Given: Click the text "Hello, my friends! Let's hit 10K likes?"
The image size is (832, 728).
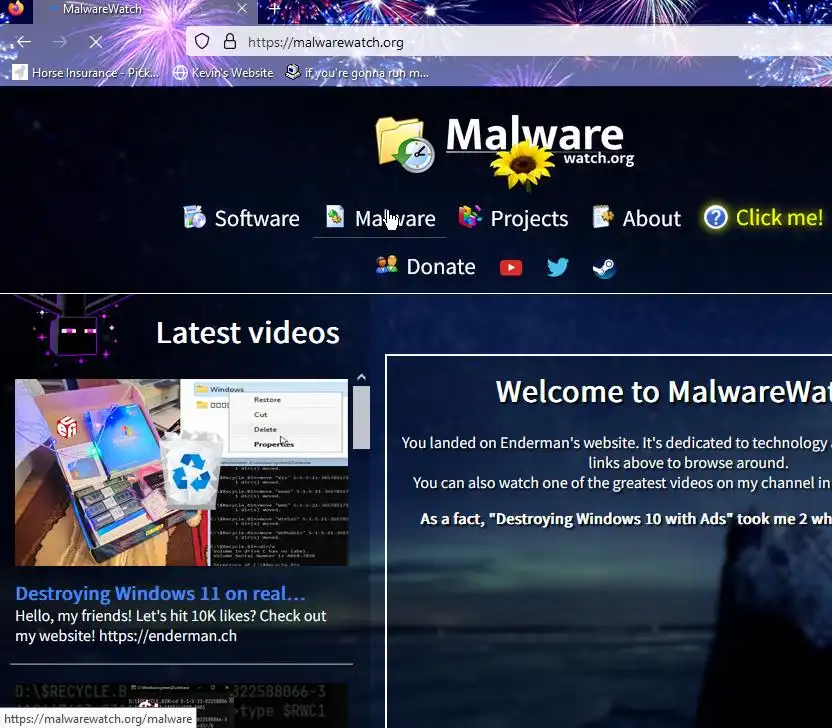Looking at the screenshot, I should pyautogui.click(x=135, y=616).
